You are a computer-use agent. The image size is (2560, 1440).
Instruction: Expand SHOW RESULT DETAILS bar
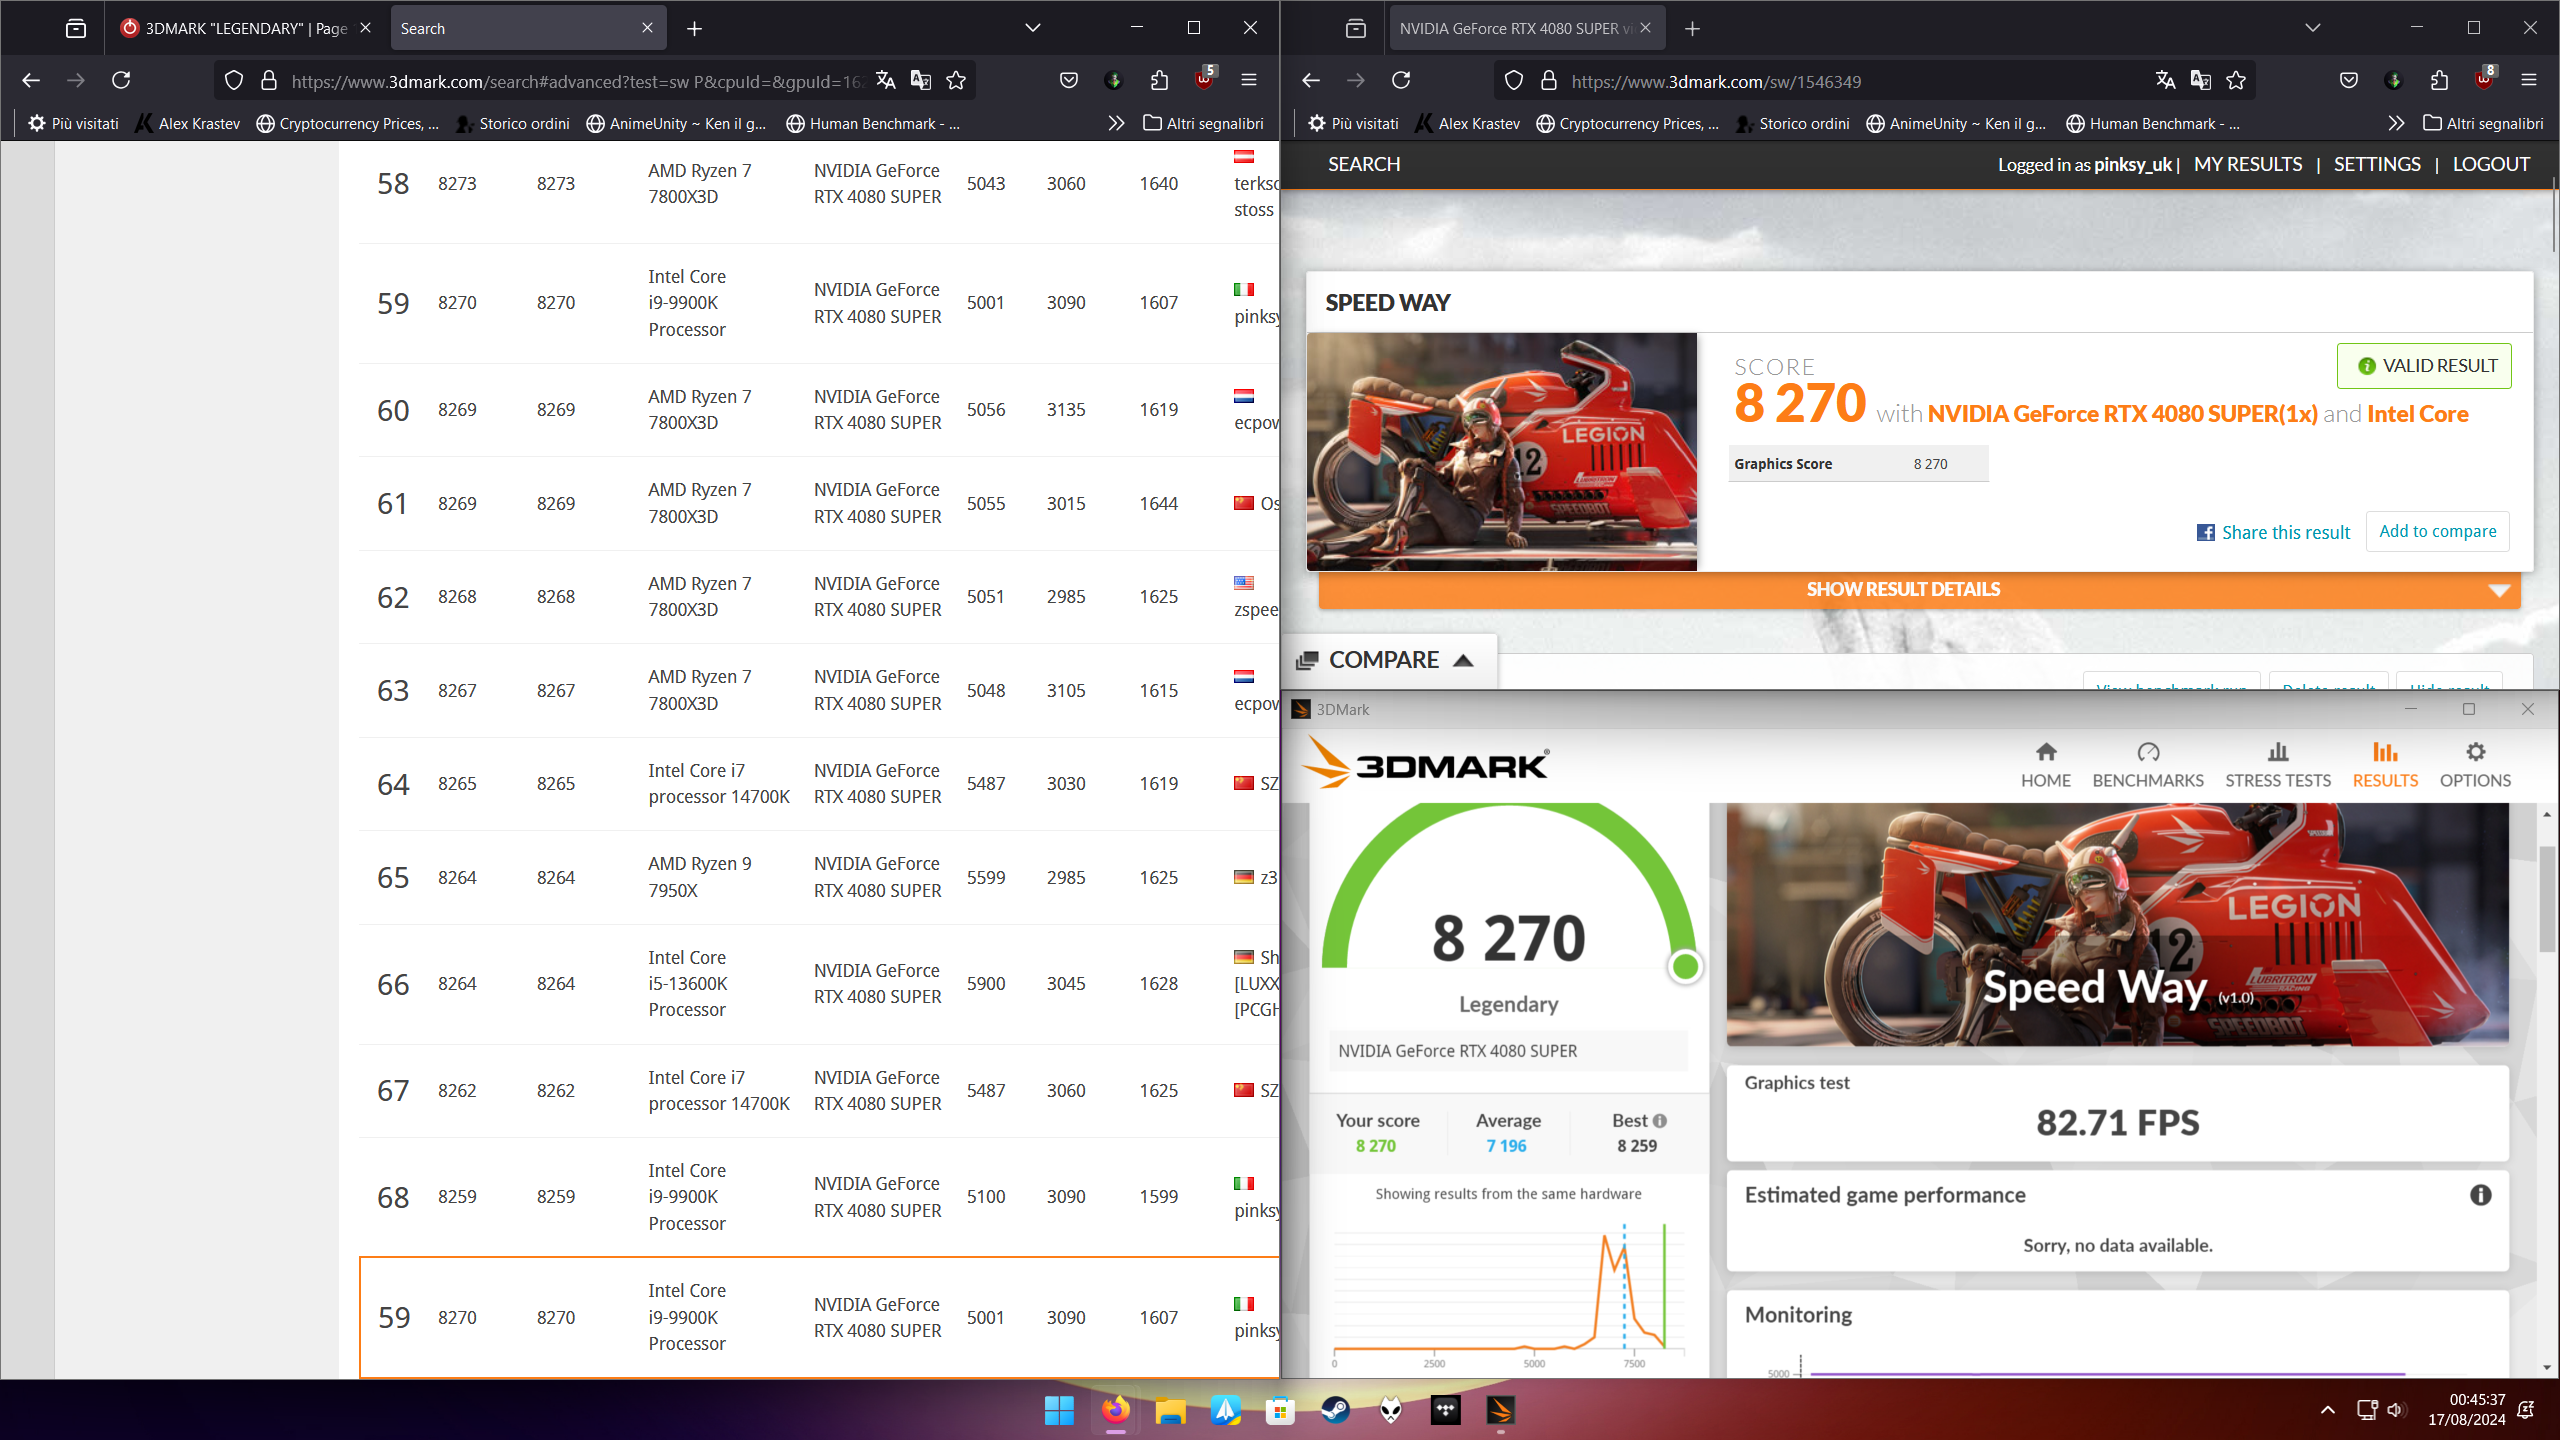pyautogui.click(x=1919, y=590)
